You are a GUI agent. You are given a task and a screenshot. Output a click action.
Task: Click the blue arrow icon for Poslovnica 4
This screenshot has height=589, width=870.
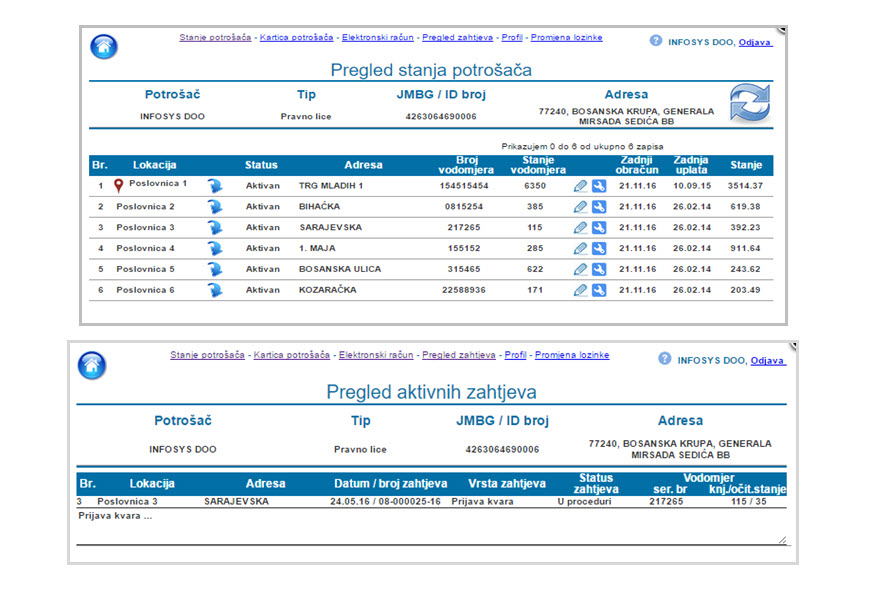[x=215, y=248]
